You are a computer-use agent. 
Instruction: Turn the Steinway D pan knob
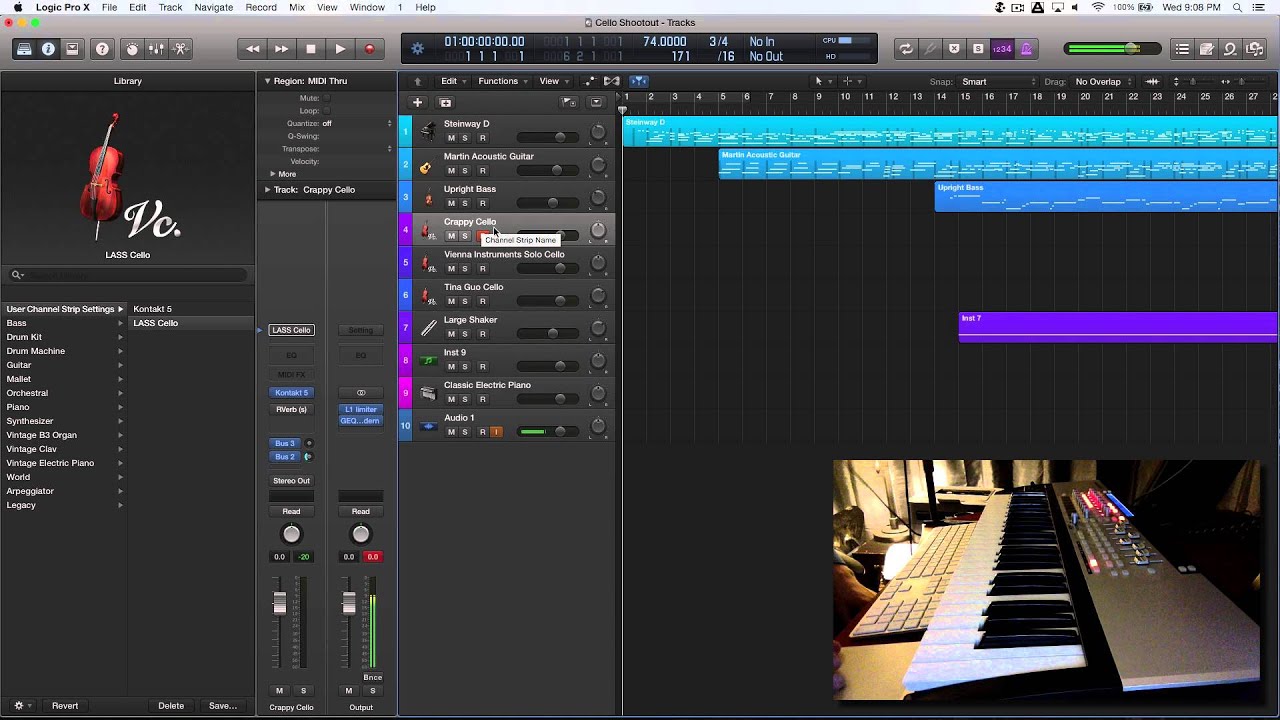pos(598,132)
